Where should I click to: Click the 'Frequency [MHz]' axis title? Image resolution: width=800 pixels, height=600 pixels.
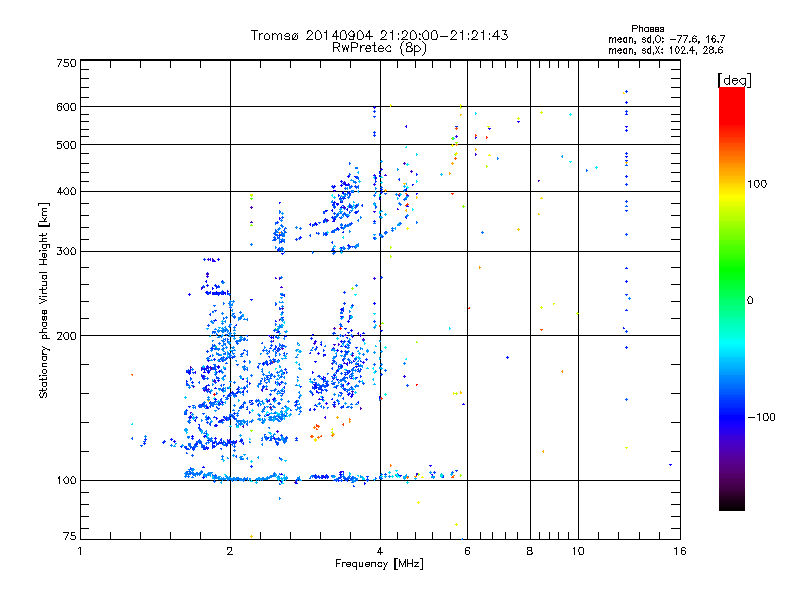click(379, 564)
